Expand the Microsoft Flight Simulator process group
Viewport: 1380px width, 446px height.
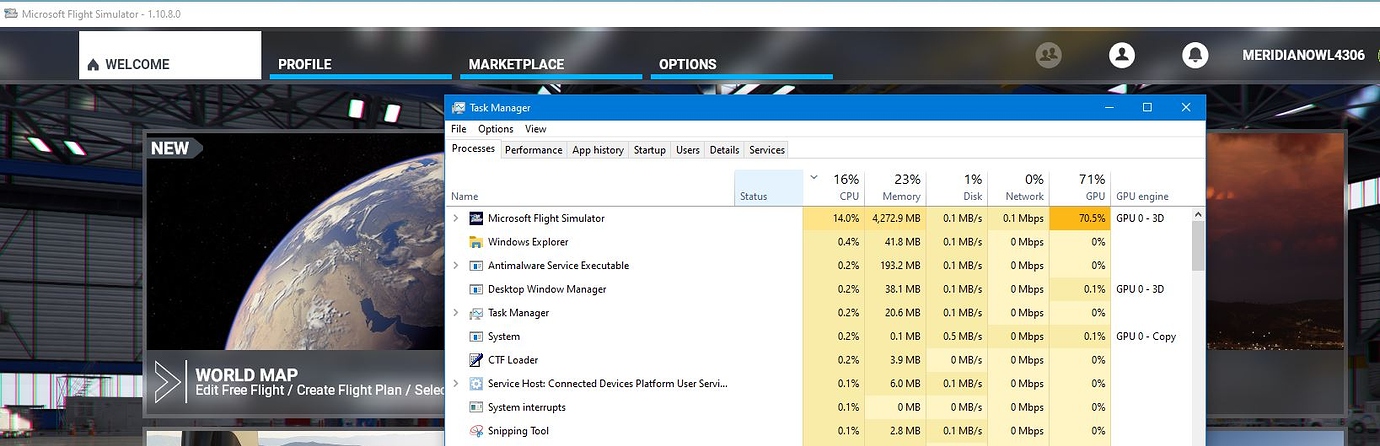456,218
